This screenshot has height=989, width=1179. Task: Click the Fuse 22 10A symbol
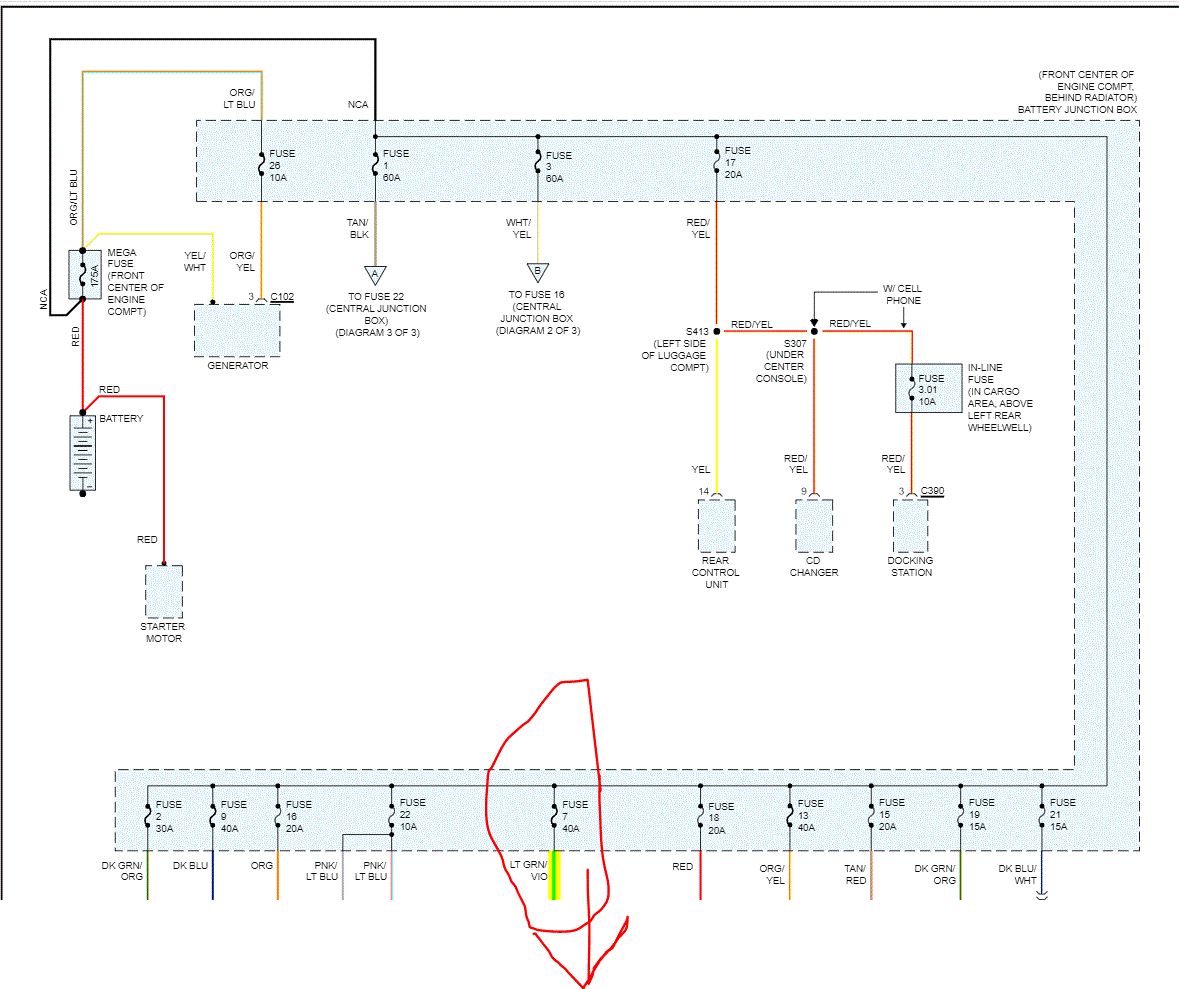click(x=392, y=815)
